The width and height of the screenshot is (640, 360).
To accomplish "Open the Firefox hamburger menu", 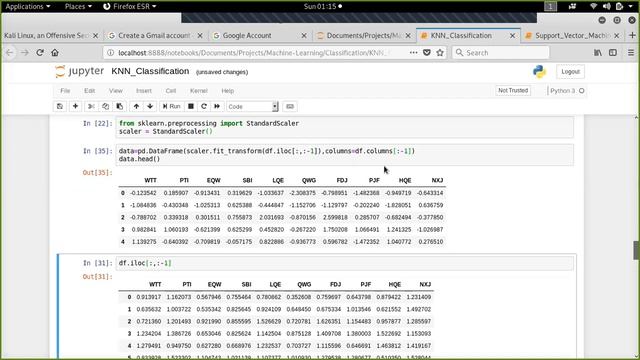I will [x=631, y=53].
